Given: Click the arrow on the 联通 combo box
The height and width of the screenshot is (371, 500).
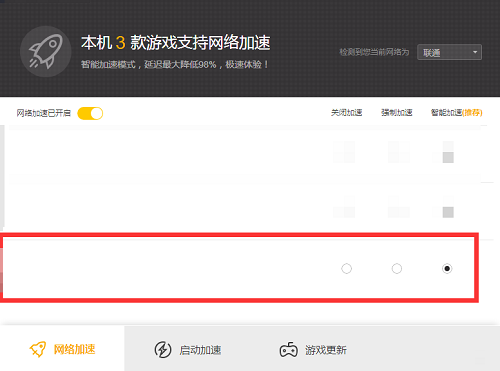Looking at the screenshot, I should click(x=475, y=52).
